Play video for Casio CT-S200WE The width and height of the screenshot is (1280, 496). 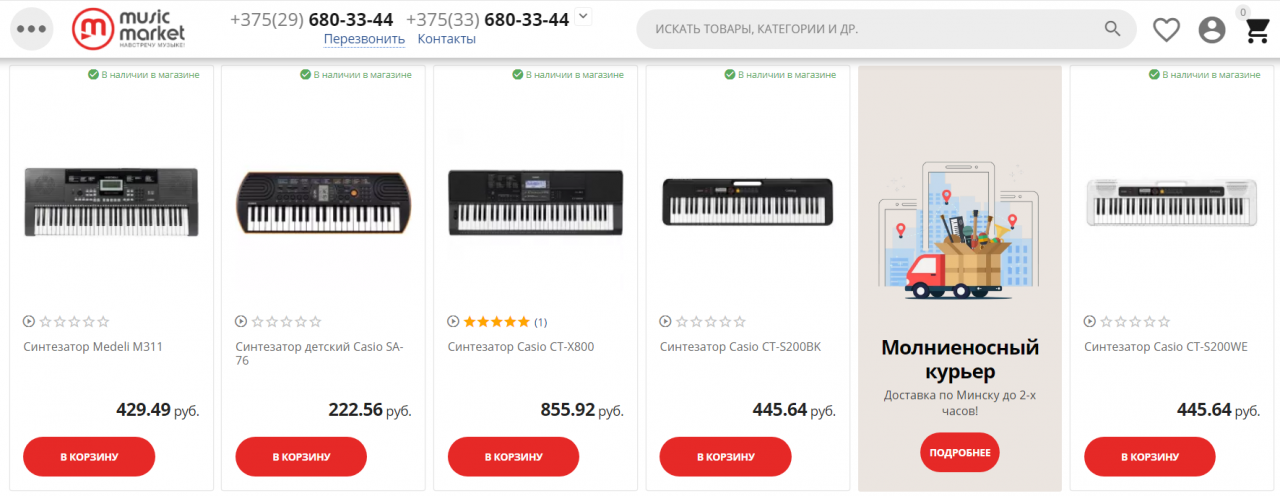point(1090,322)
